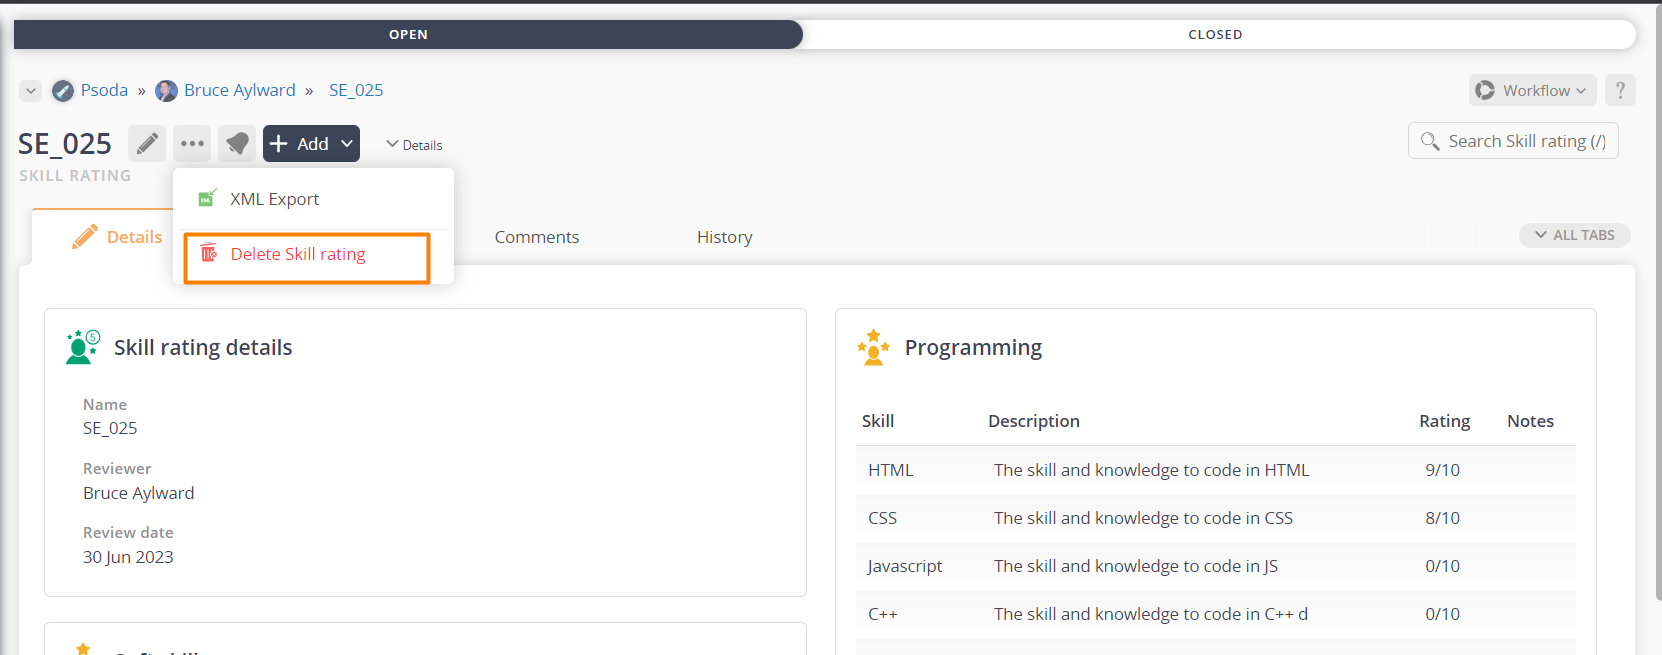This screenshot has width=1662, height=655.
Task: Click the XML Export file icon
Action: tap(207, 198)
